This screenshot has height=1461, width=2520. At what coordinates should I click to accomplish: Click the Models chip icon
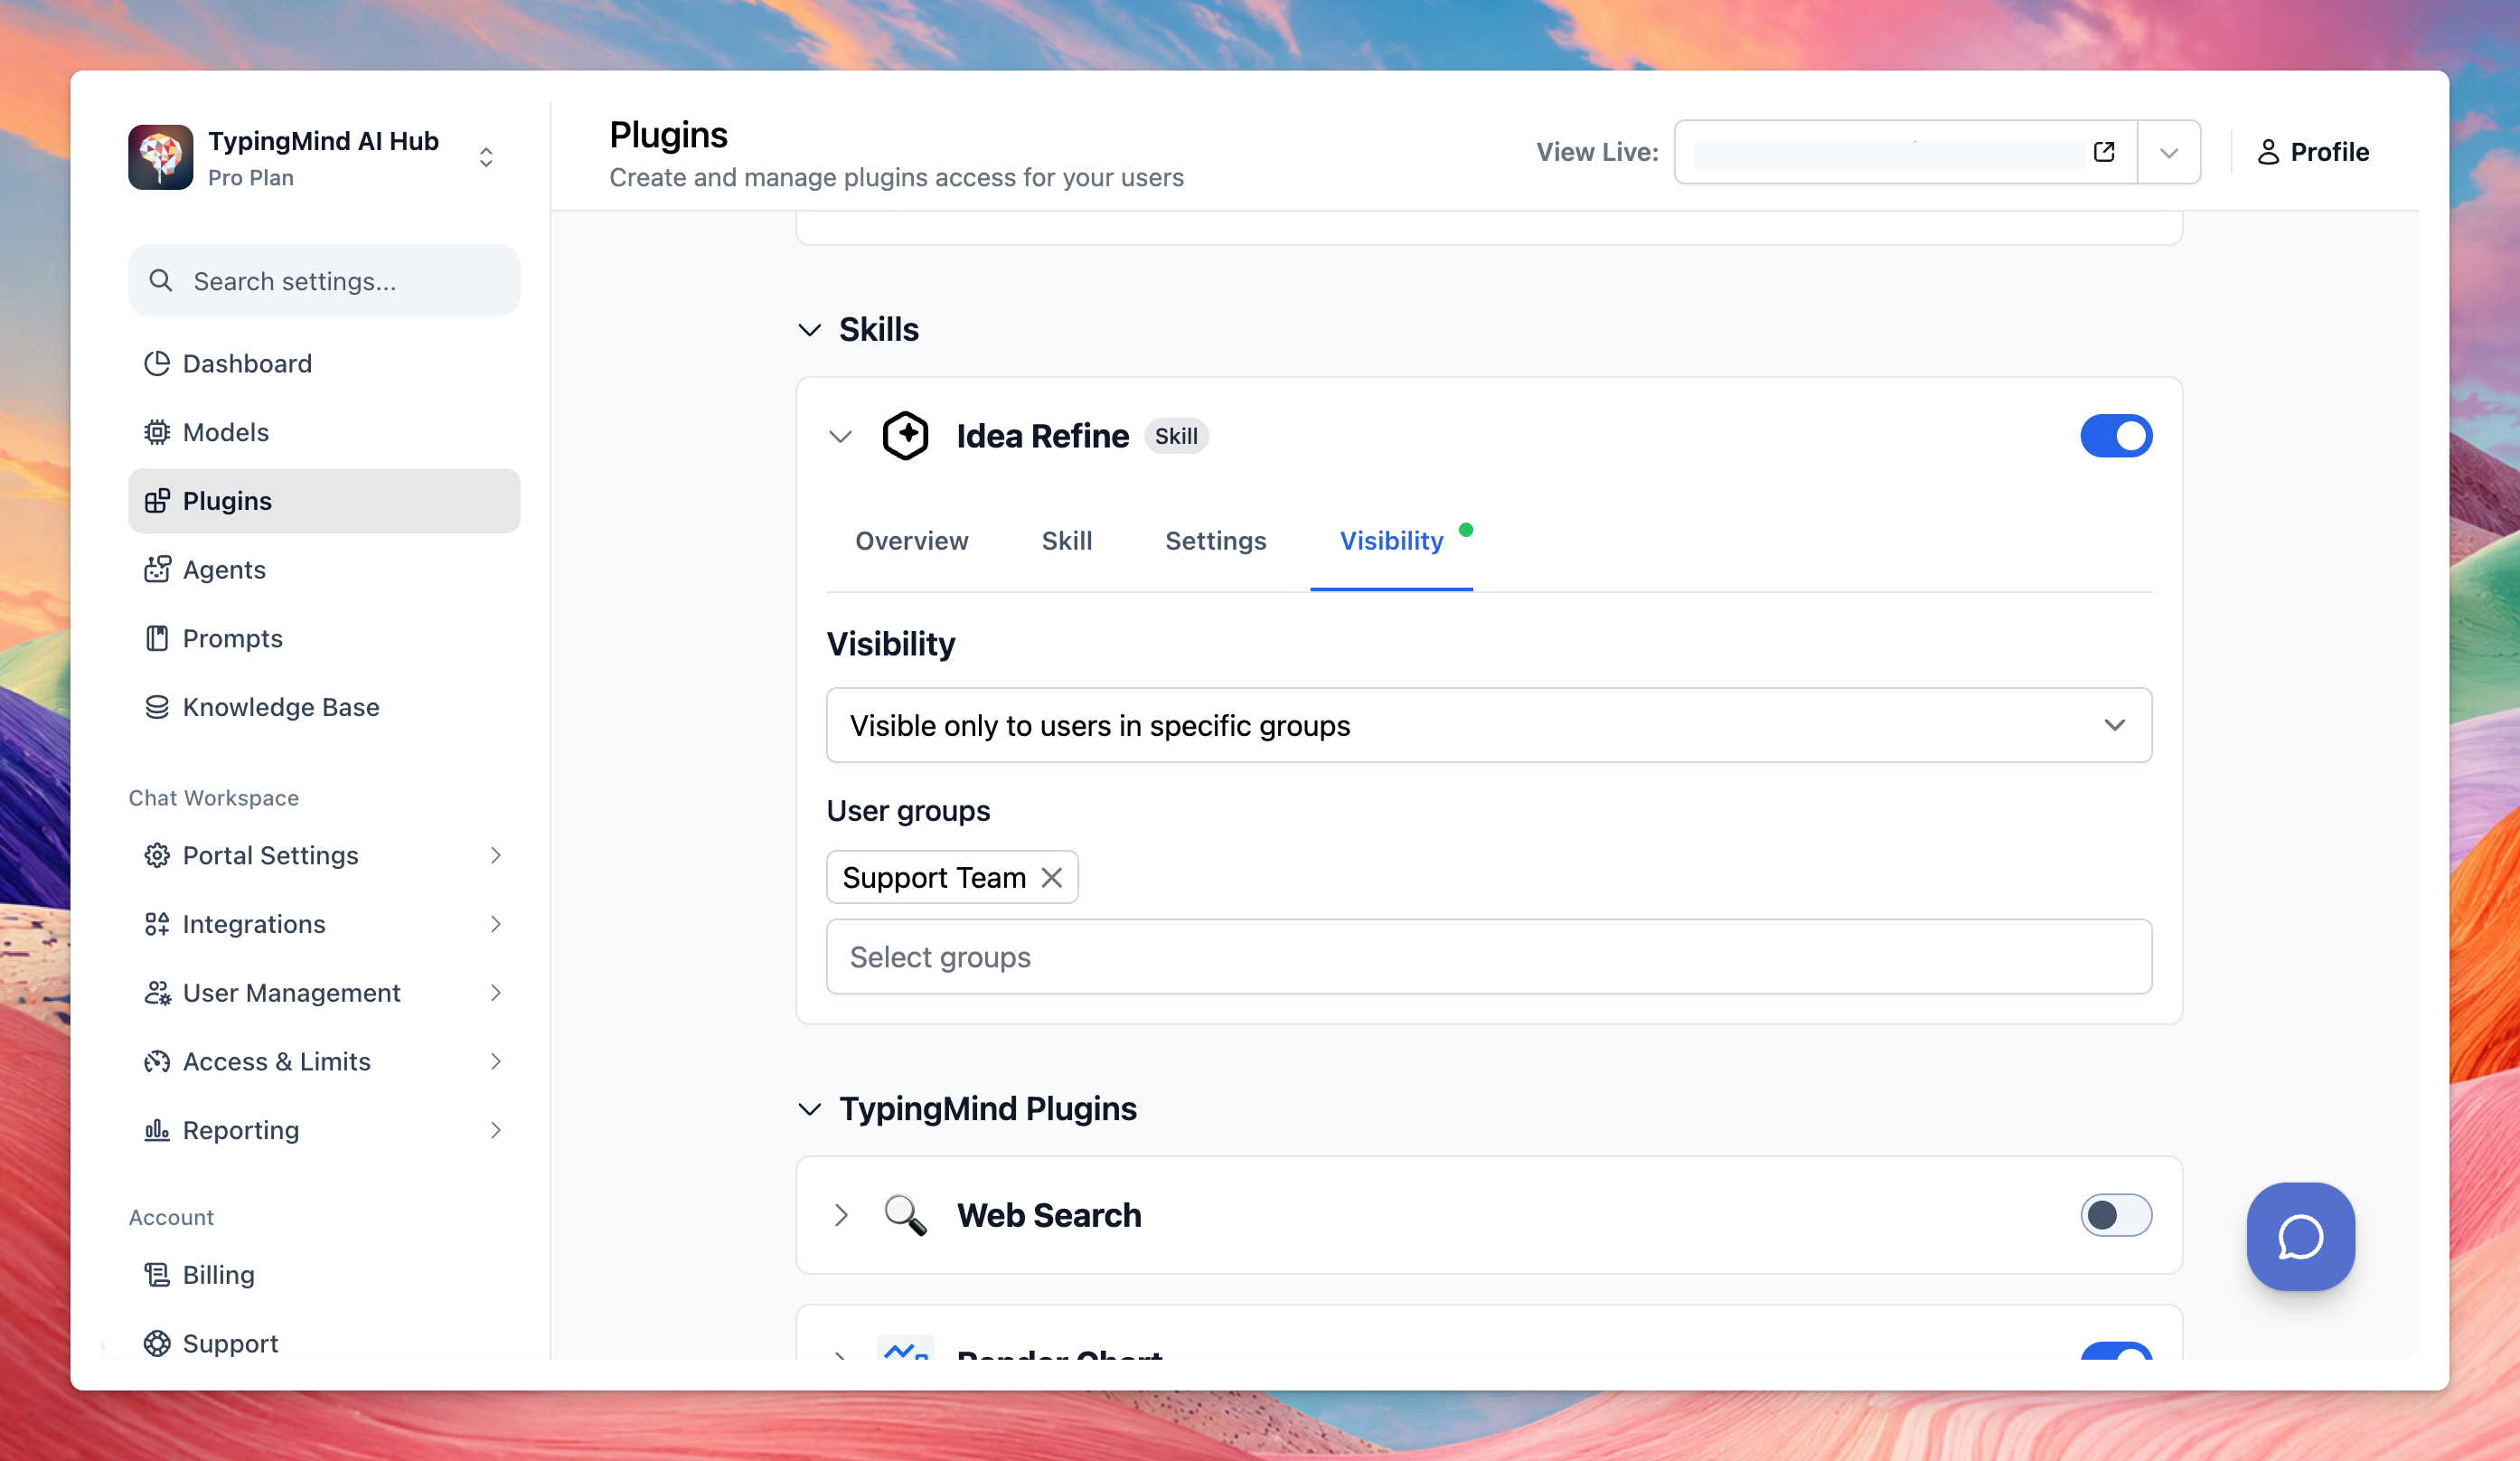click(x=157, y=432)
